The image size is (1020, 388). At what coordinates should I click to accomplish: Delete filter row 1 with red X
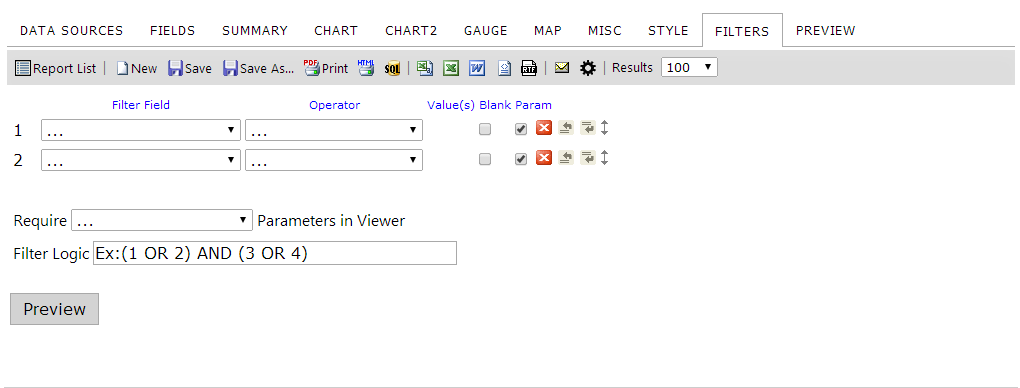point(544,128)
